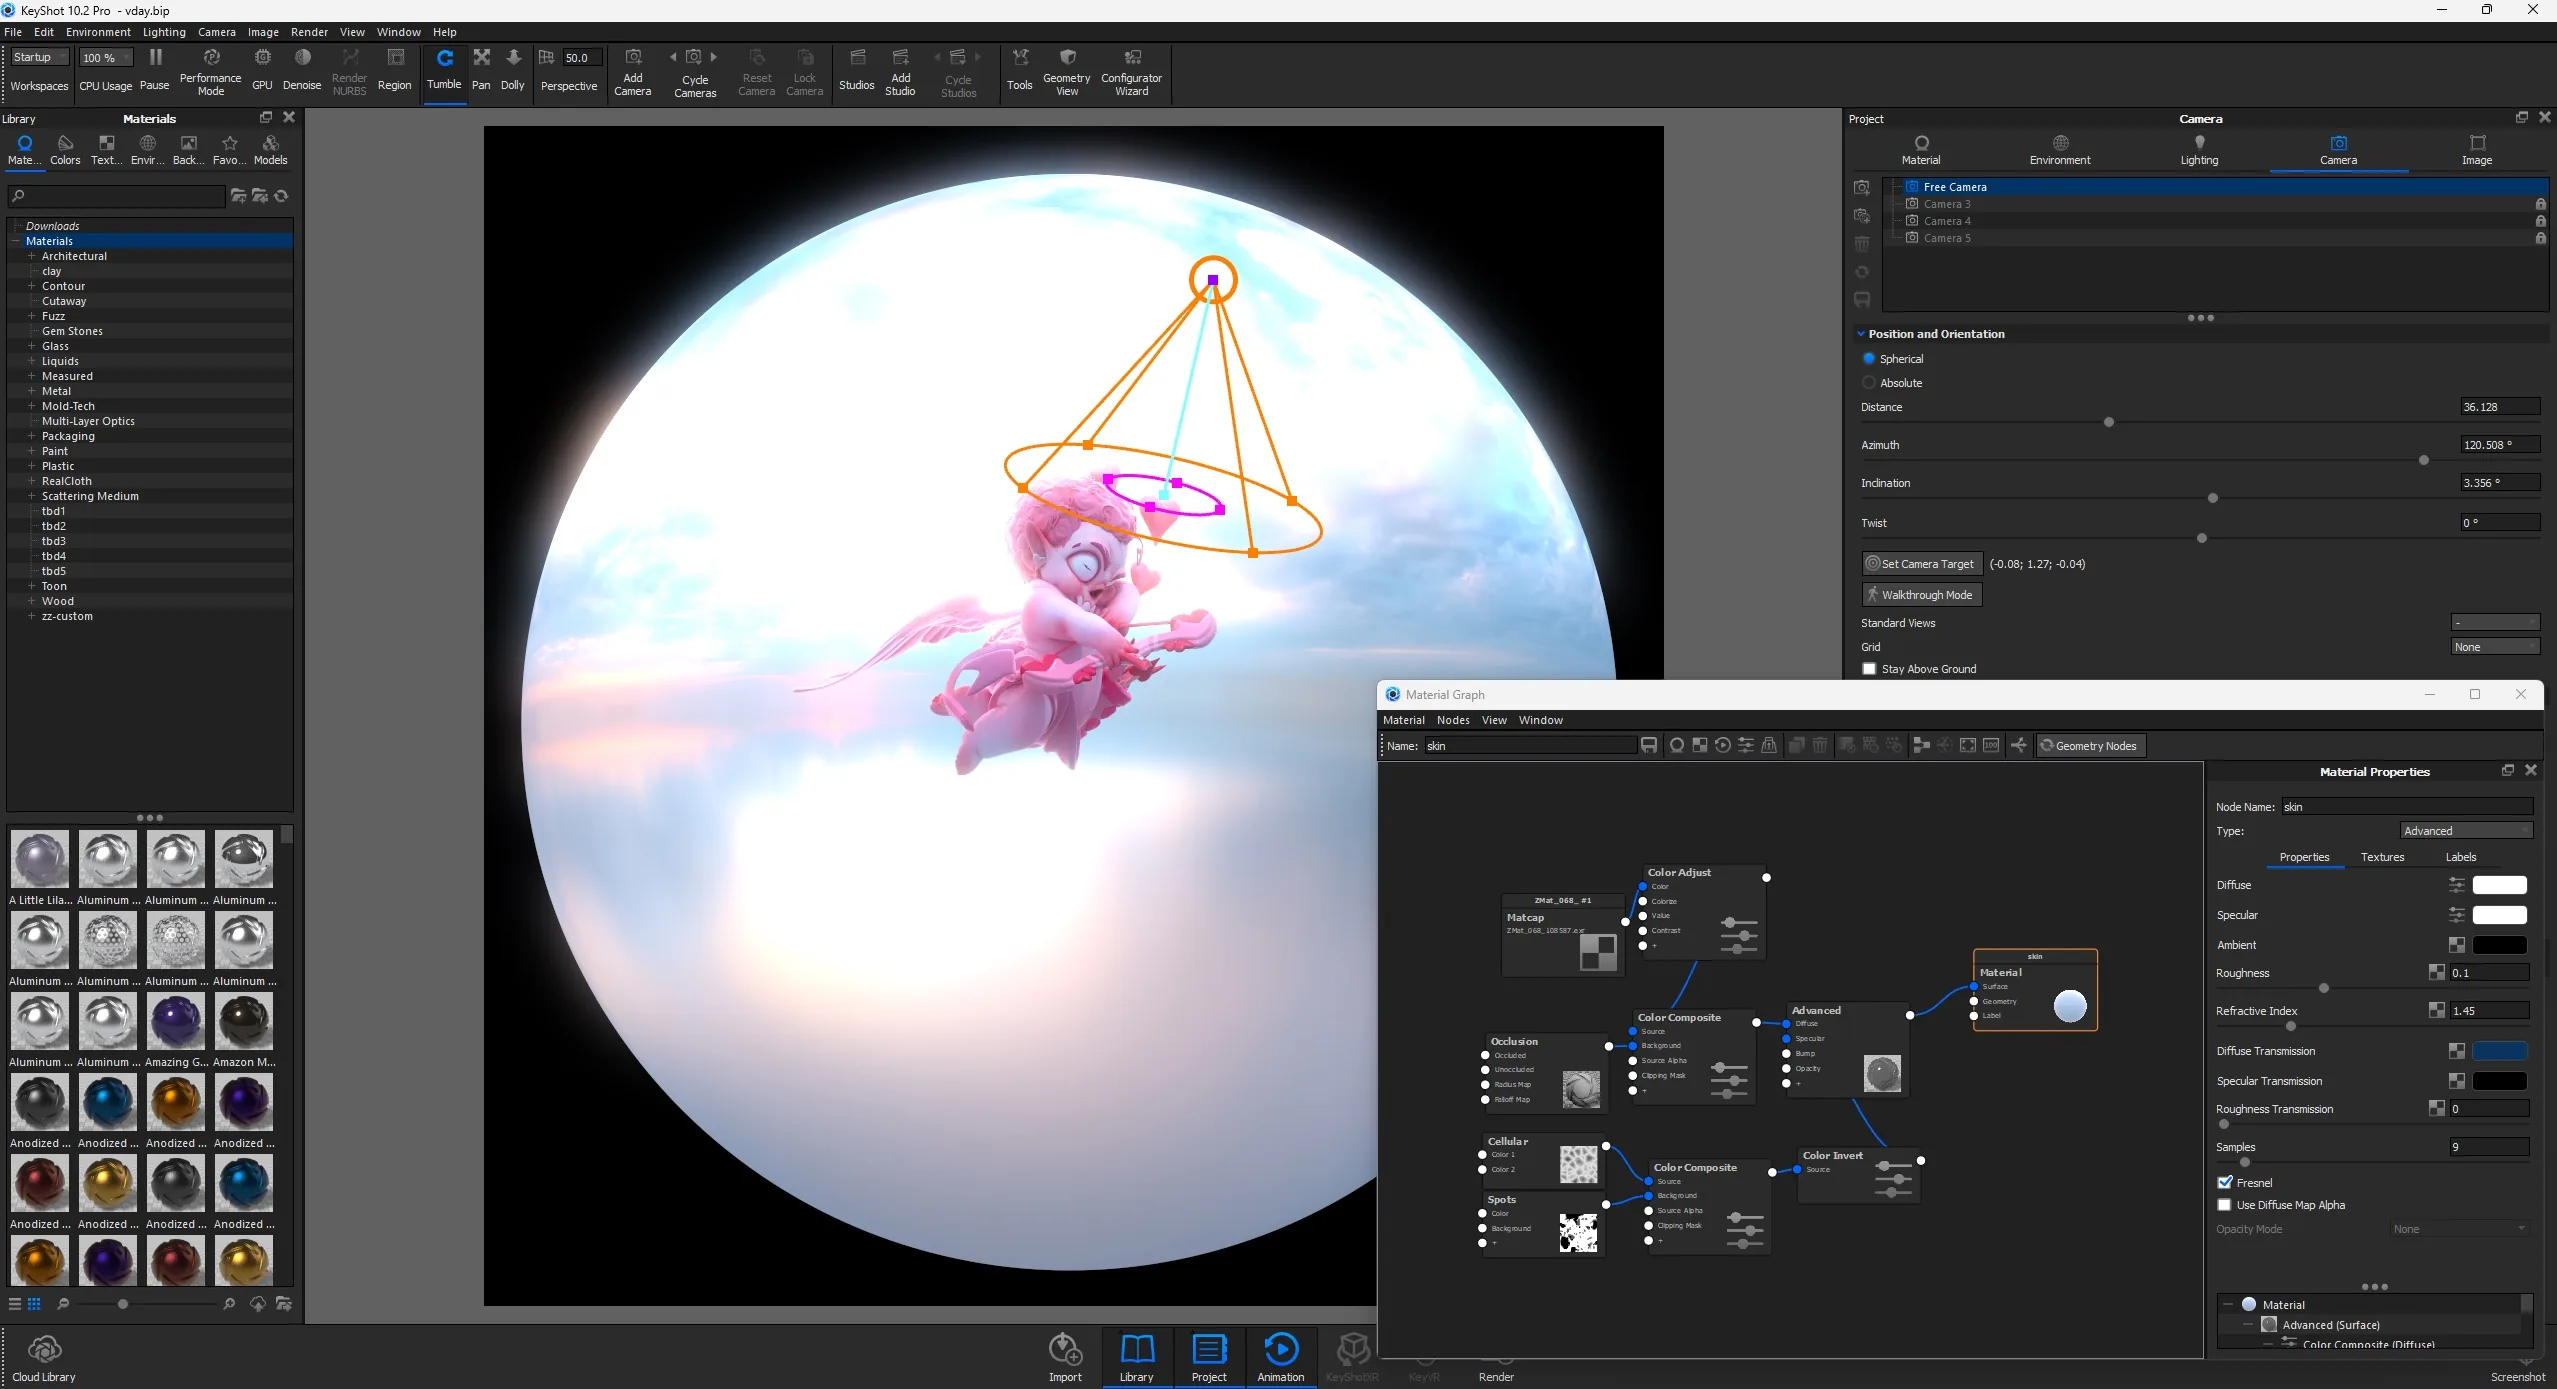Open the Tools menu icon
Screen dimensions: 2557x1389
coord(1020,69)
